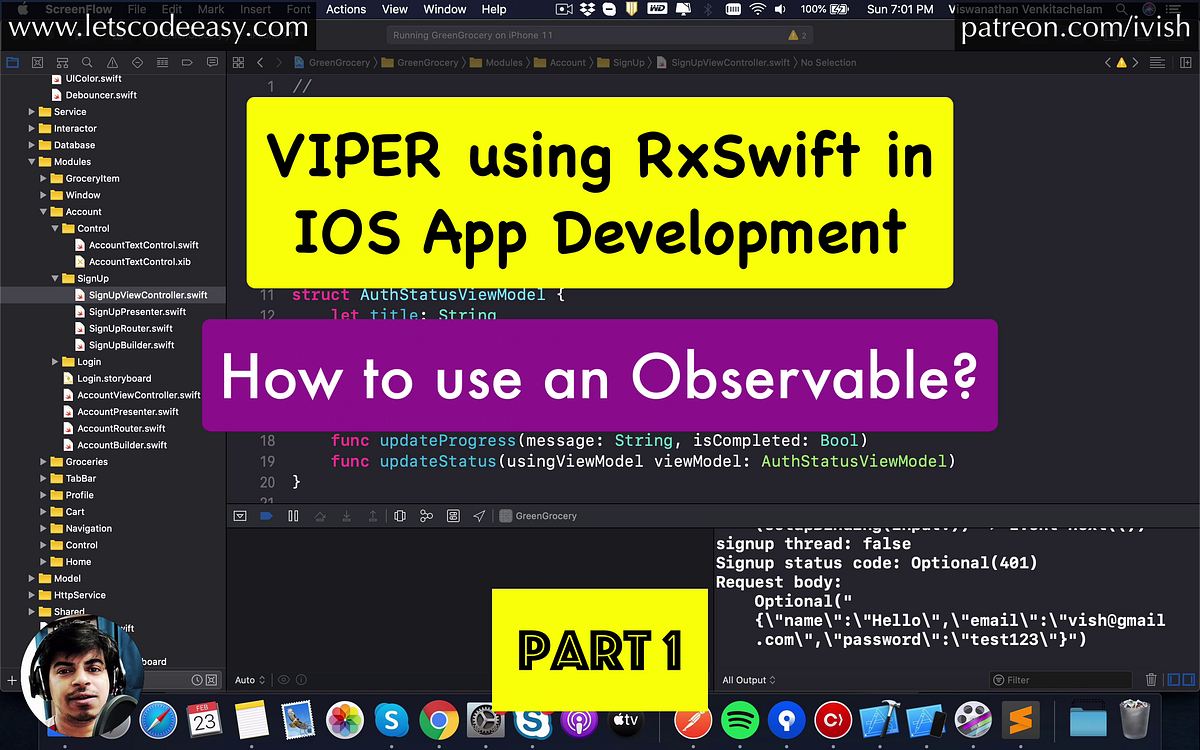Collapse the Account folder in navigator
Screen dimensions: 1200x750
tap(45, 211)
